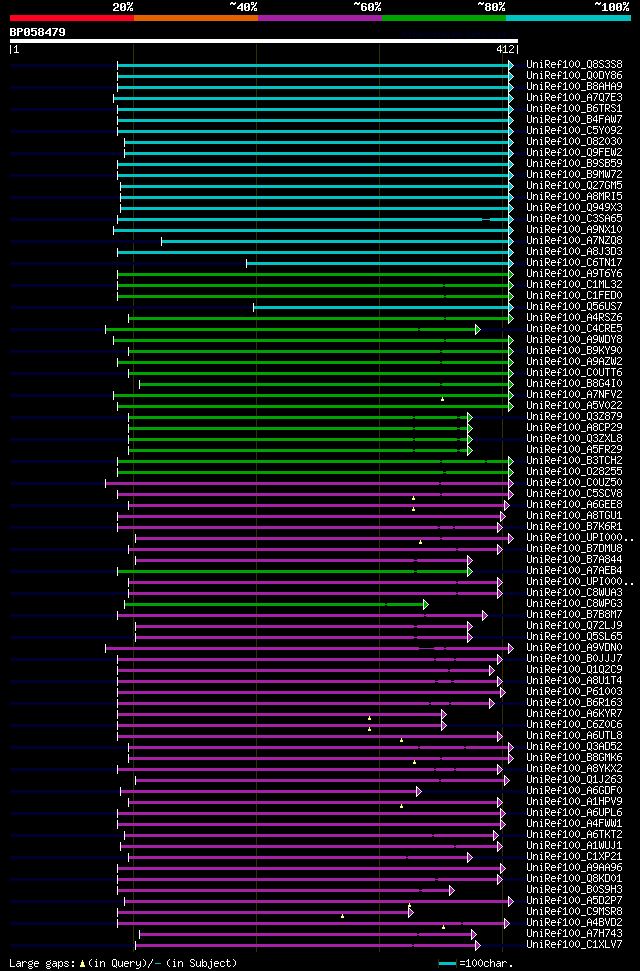Click the UniRef100_C1XP21 label
The height and width of the screenshot is (971, 640).
pos(574,858)
